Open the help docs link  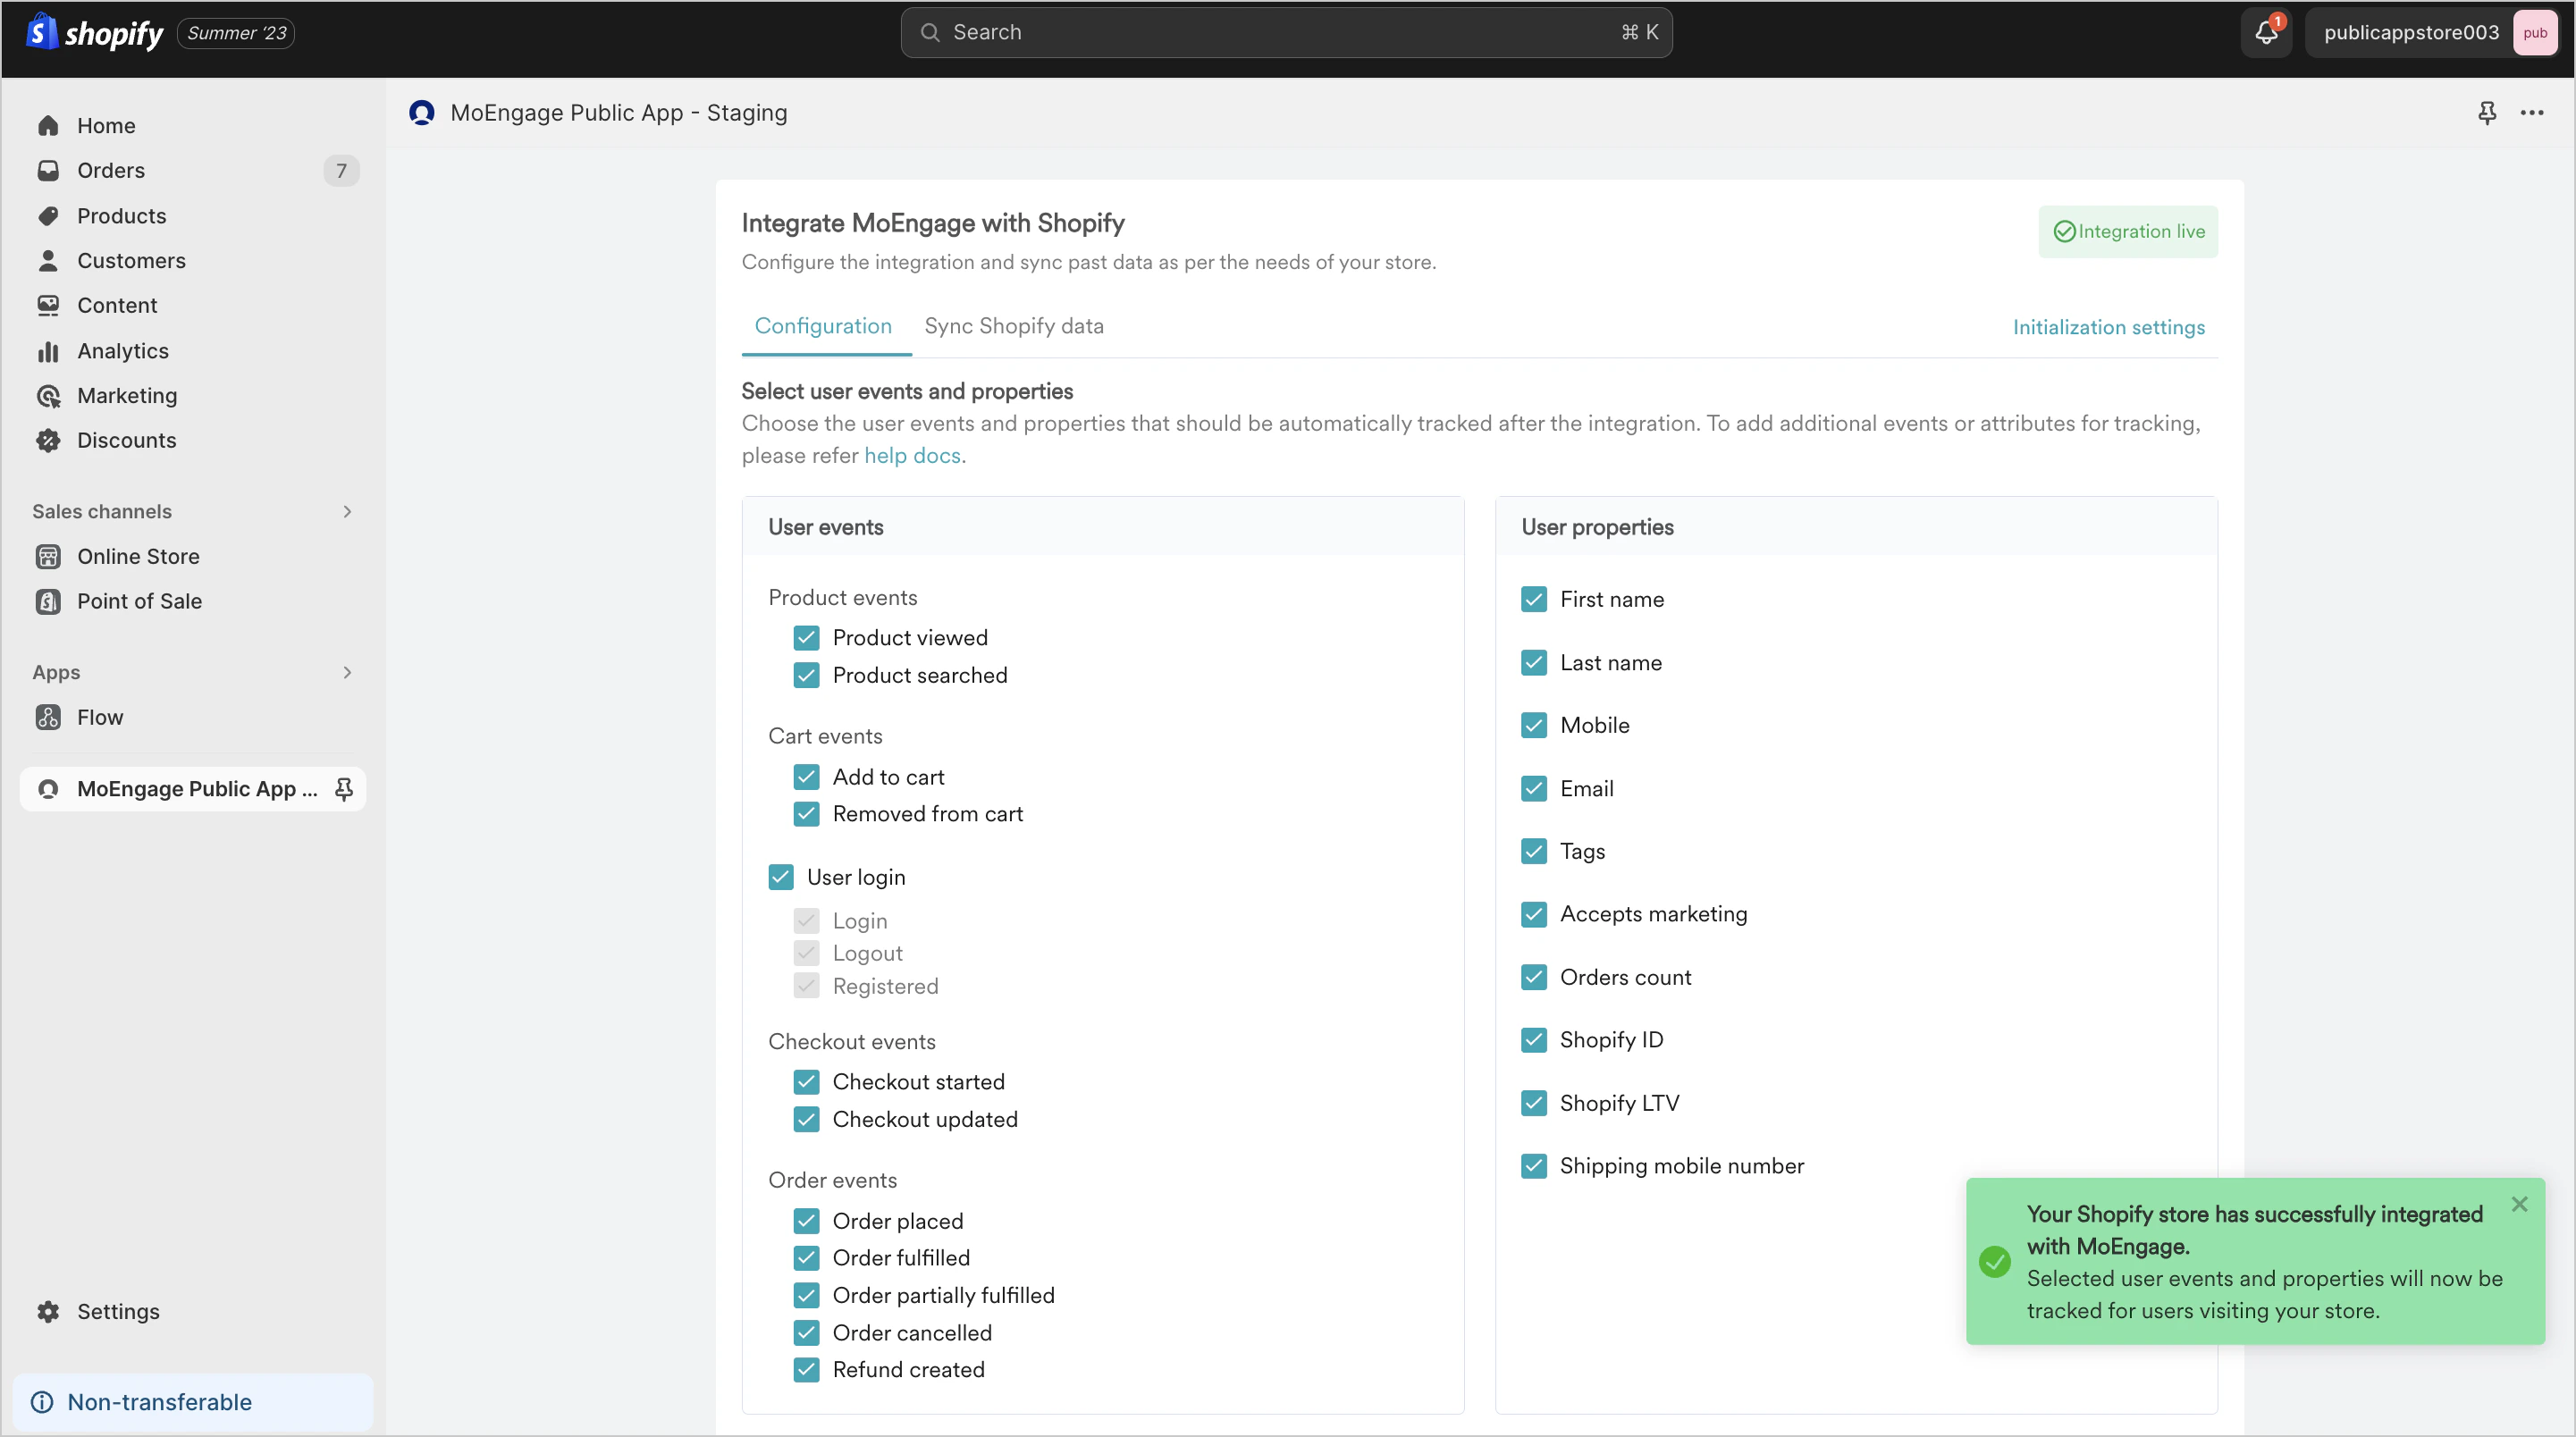(912, 455)
